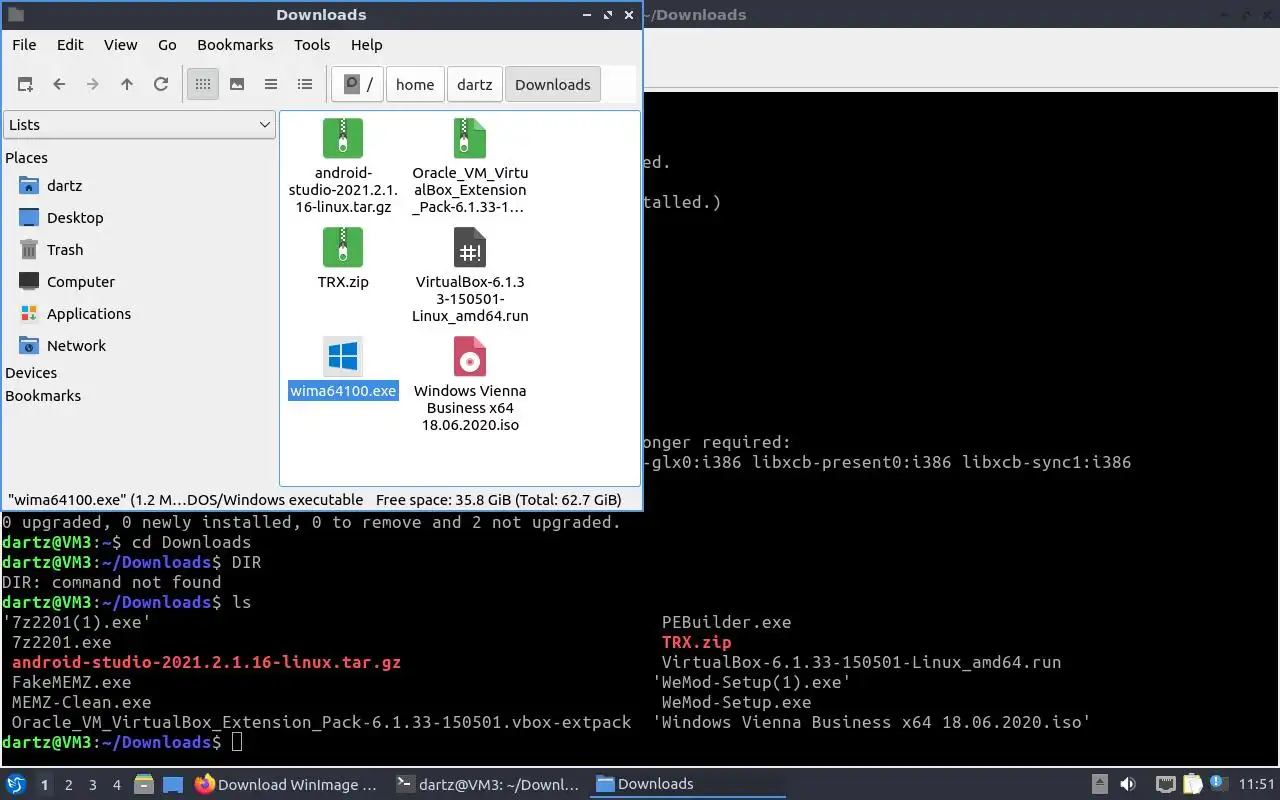The image size is (1280, 800).
Task: Open the 'Lists' side pane dropdown
Action: (x=139, y=125)
